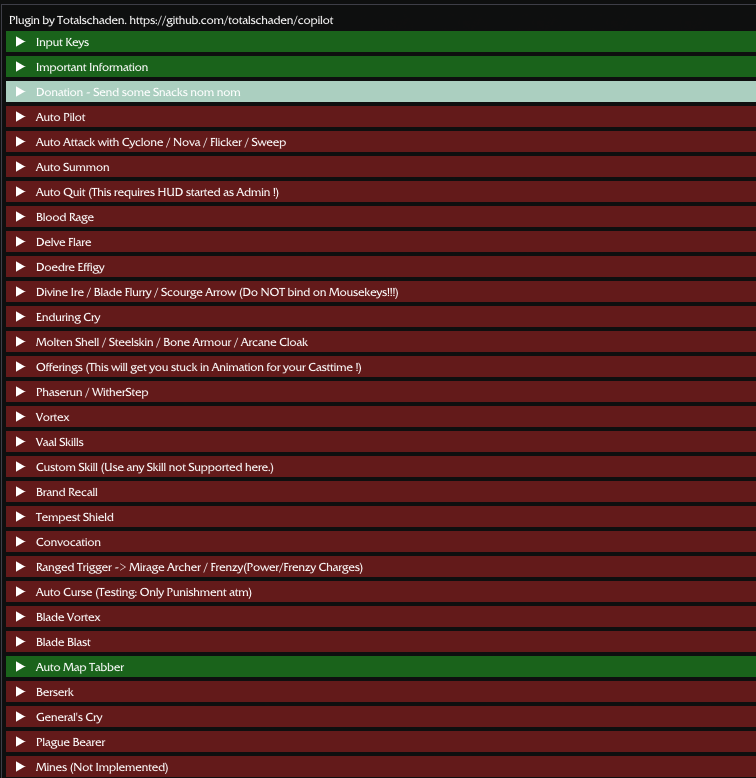The height and width of the screenshot is (778, 756).
Task: Click the 'Auto Map Tabber' label
Action: (80, 667)
